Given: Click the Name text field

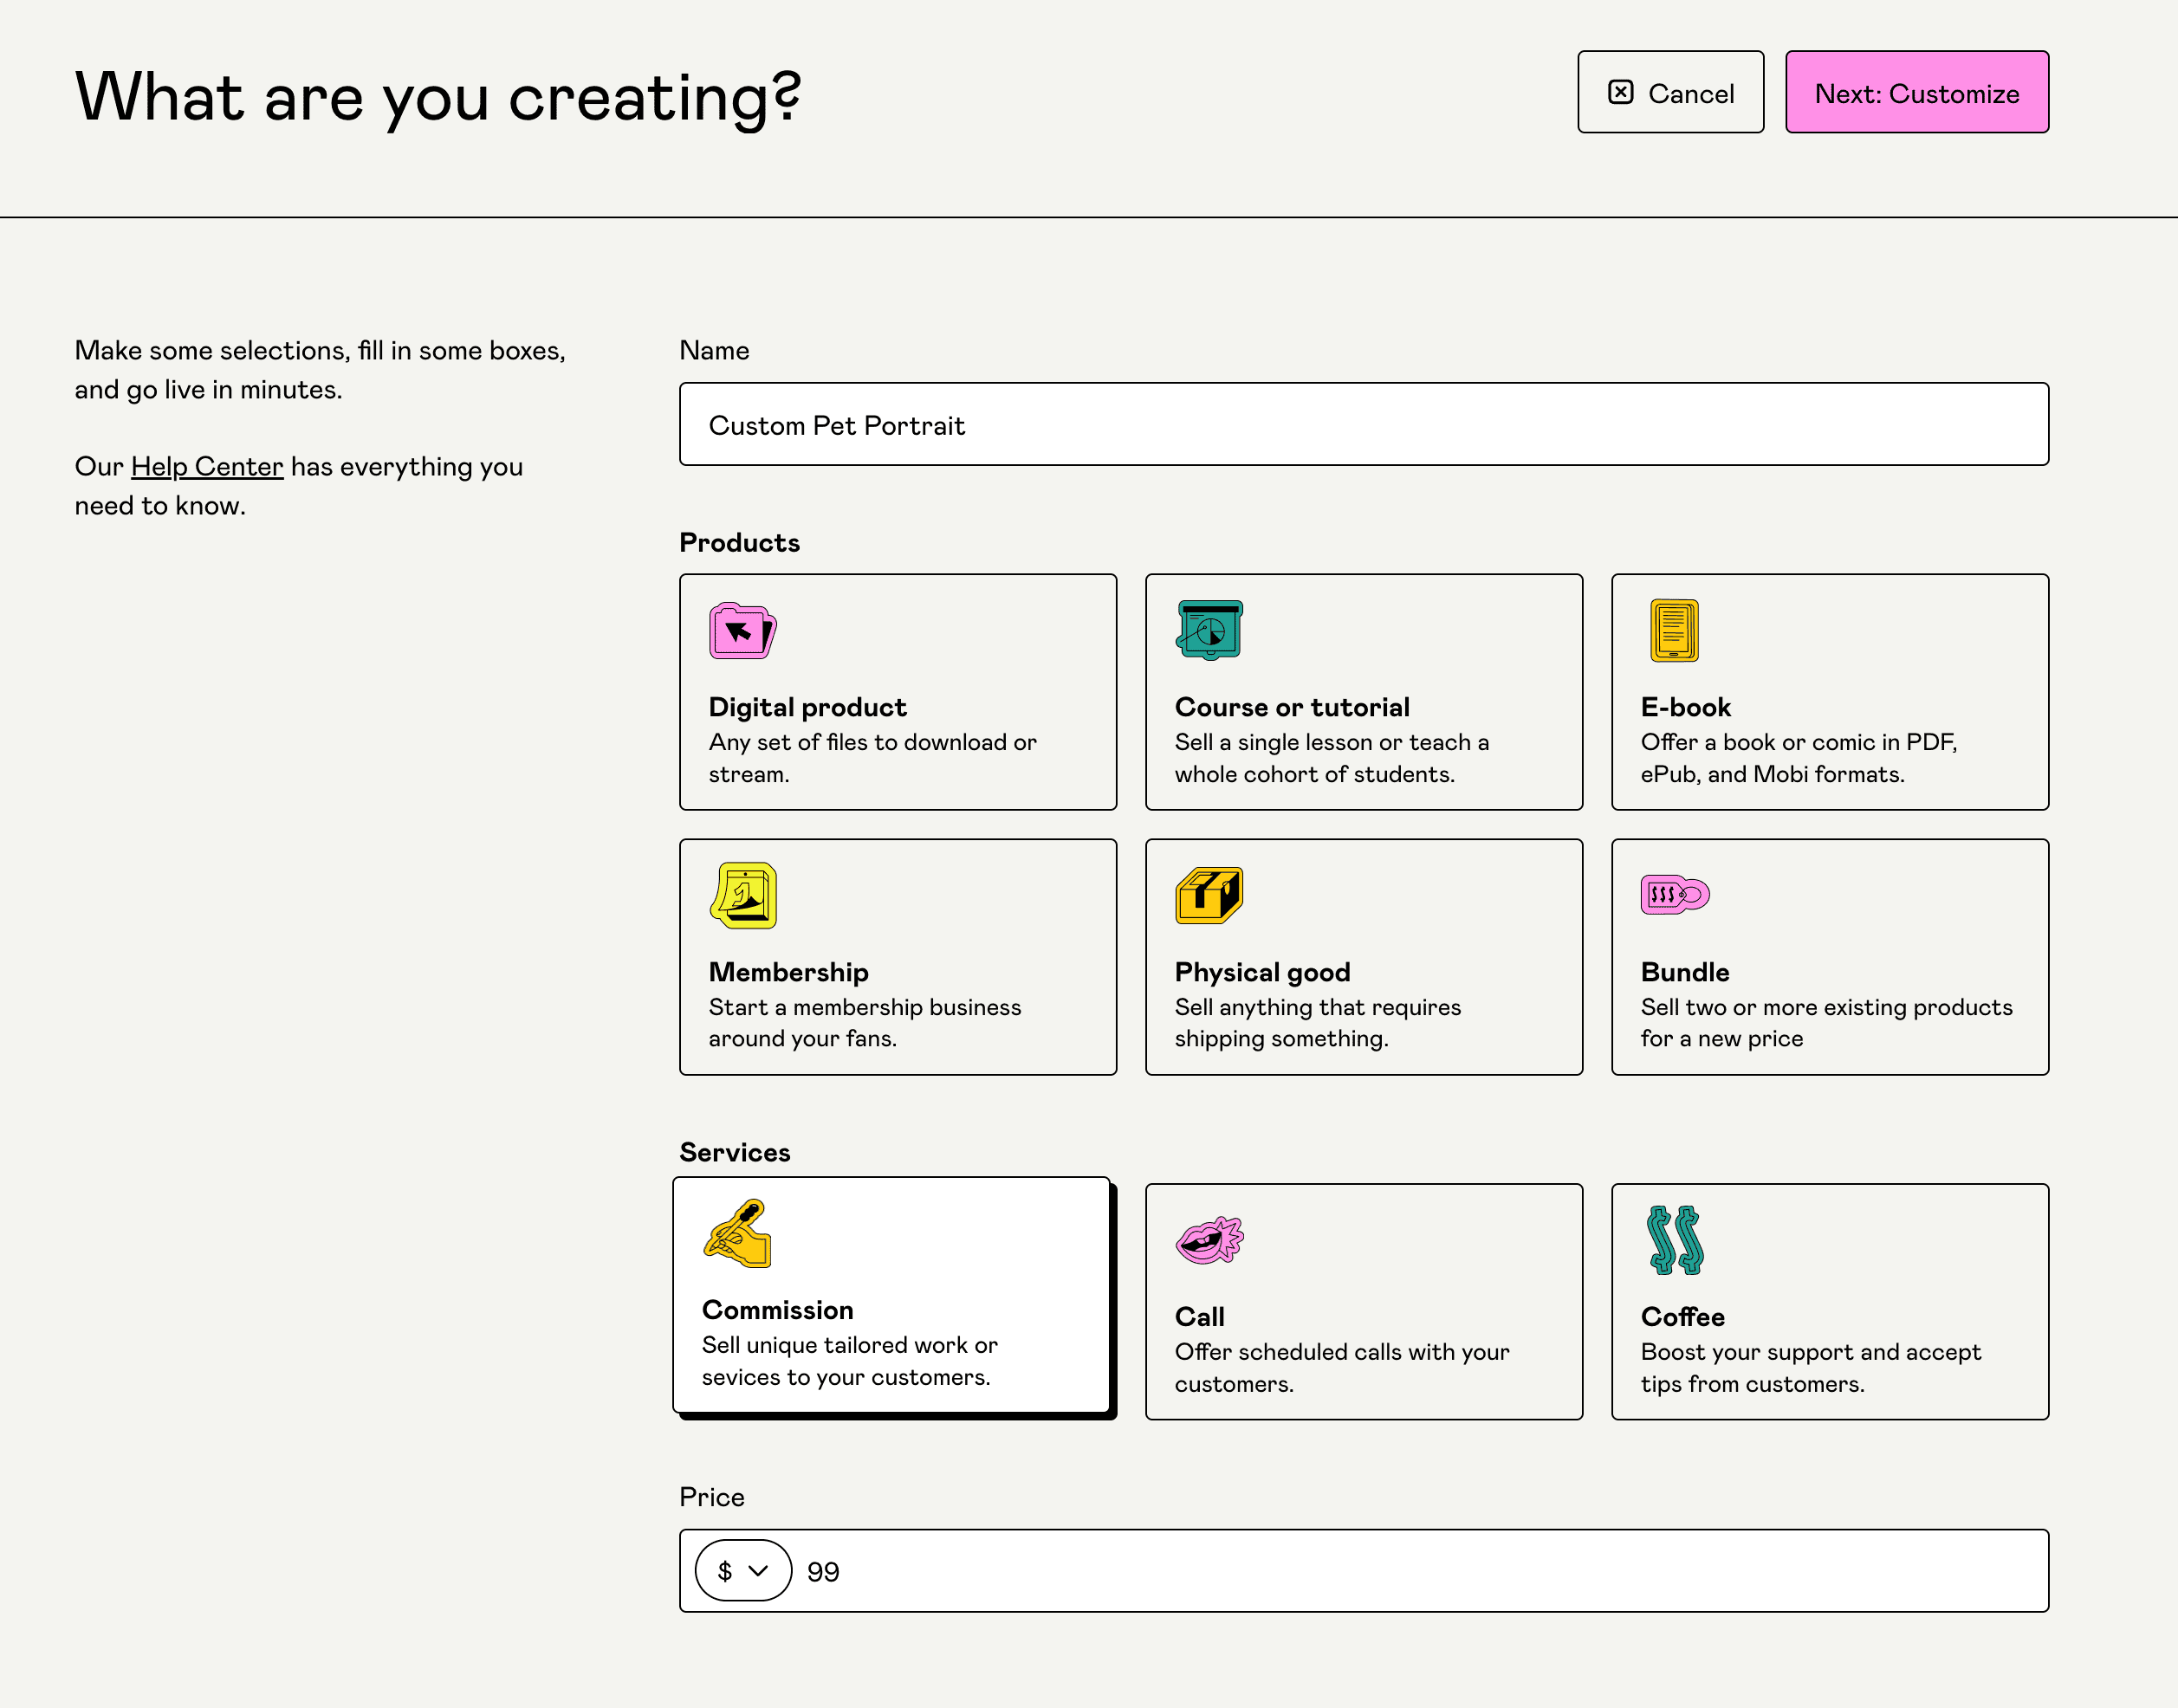Looking at the screenshot, I should pos(1363,425).
